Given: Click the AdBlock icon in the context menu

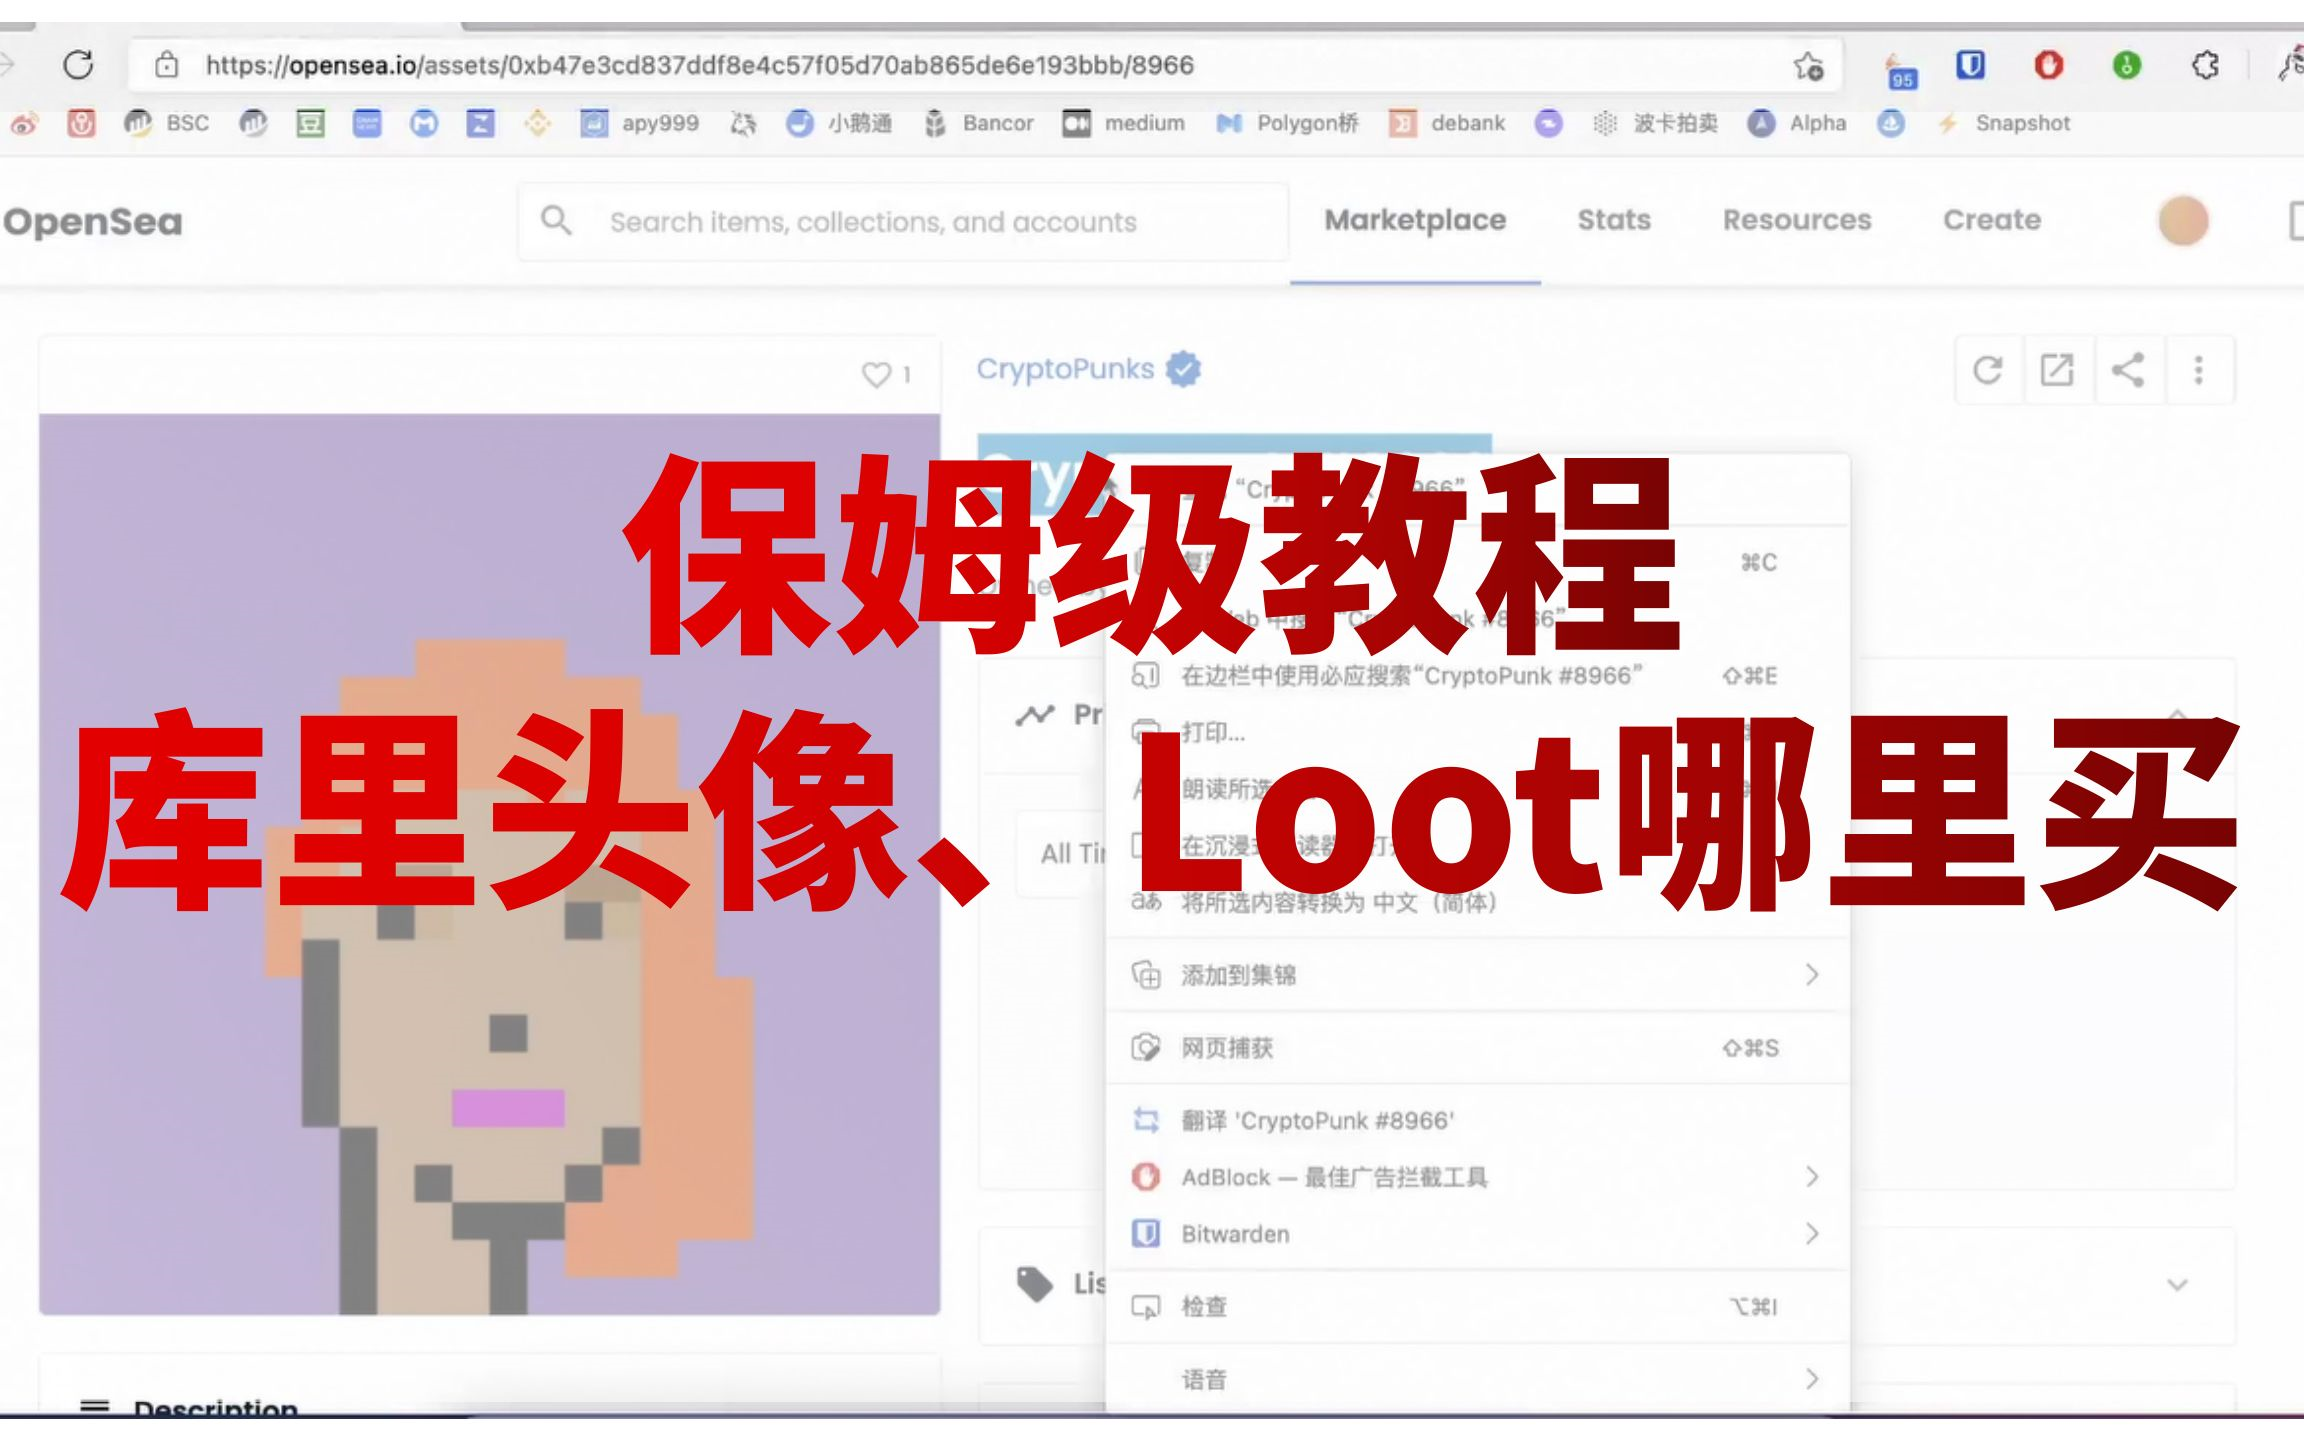Looking at the screenshot, I should 1145,1177.
